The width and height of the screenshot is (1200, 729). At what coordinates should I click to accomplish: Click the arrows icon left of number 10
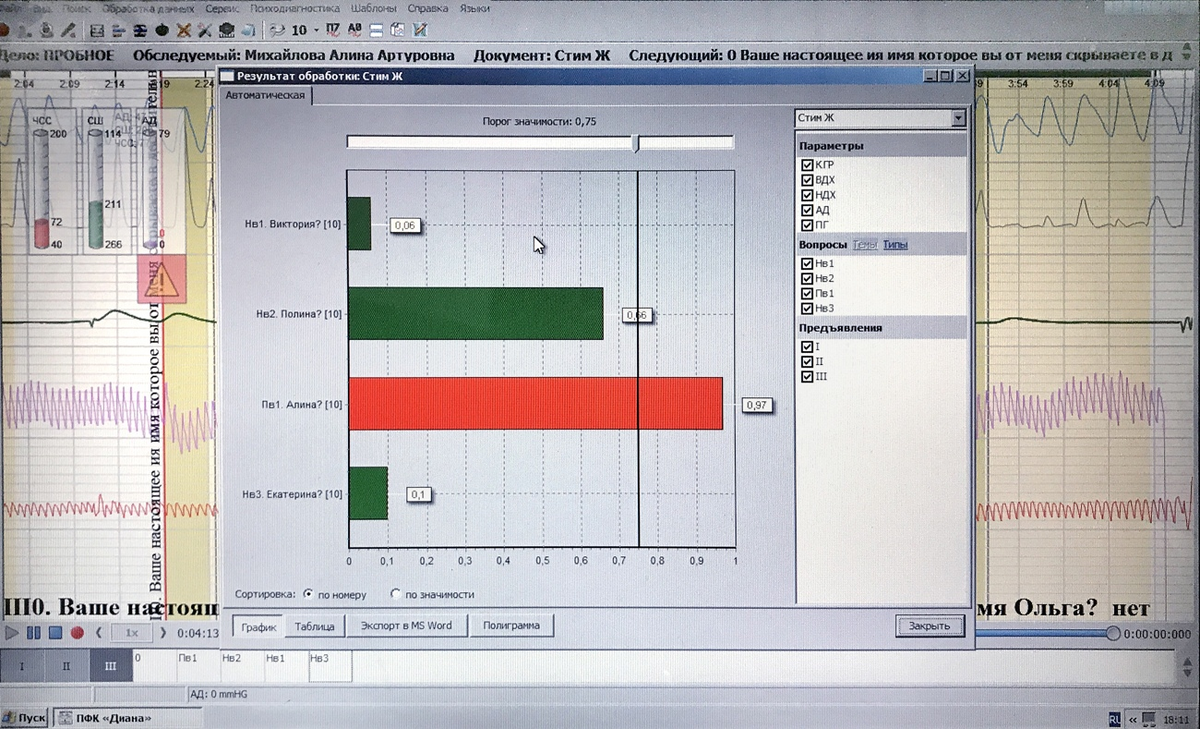coord(276,31)
